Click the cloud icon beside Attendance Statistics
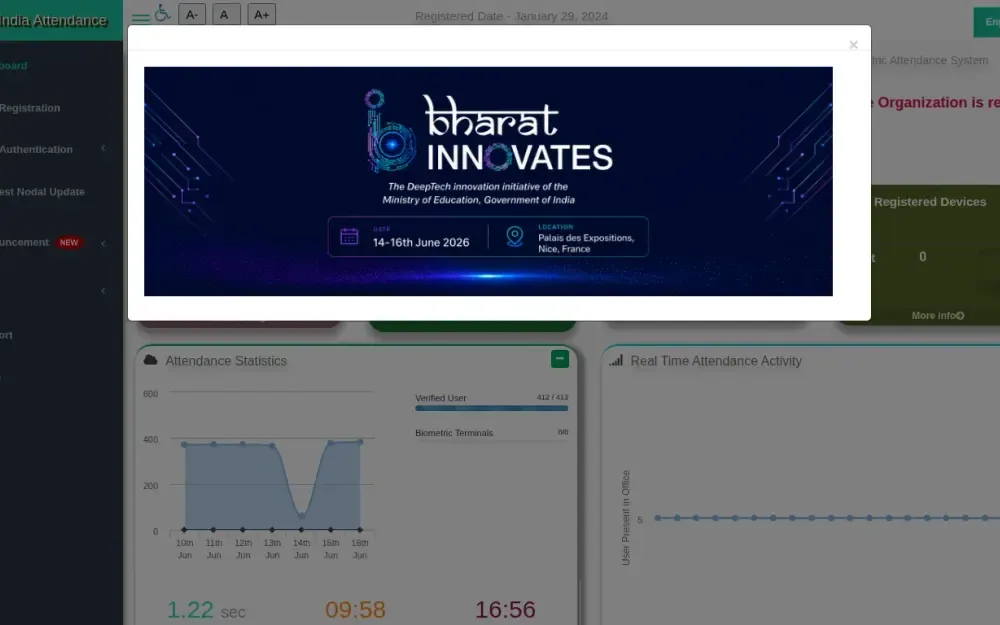This screenshot has height=625, width=1000. (151, 360)
